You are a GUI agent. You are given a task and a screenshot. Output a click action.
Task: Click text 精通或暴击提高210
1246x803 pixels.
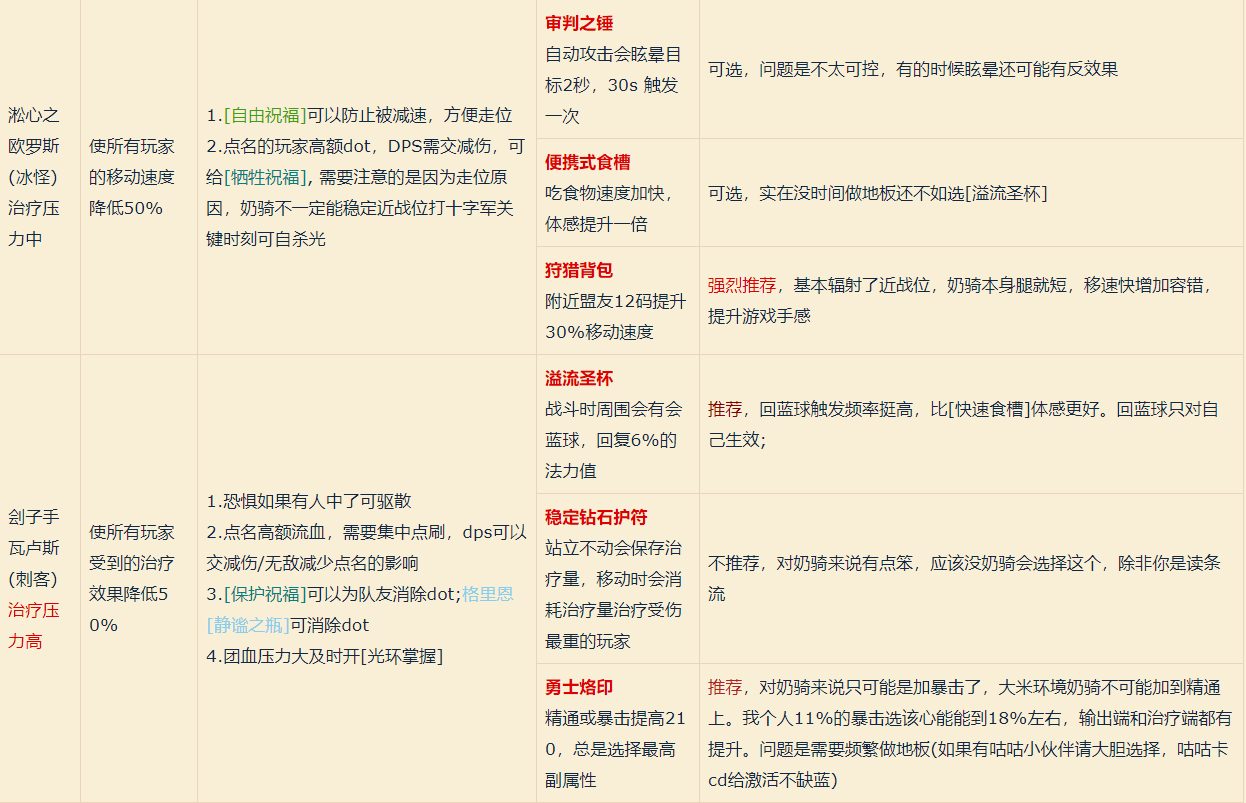pos(615,733)
